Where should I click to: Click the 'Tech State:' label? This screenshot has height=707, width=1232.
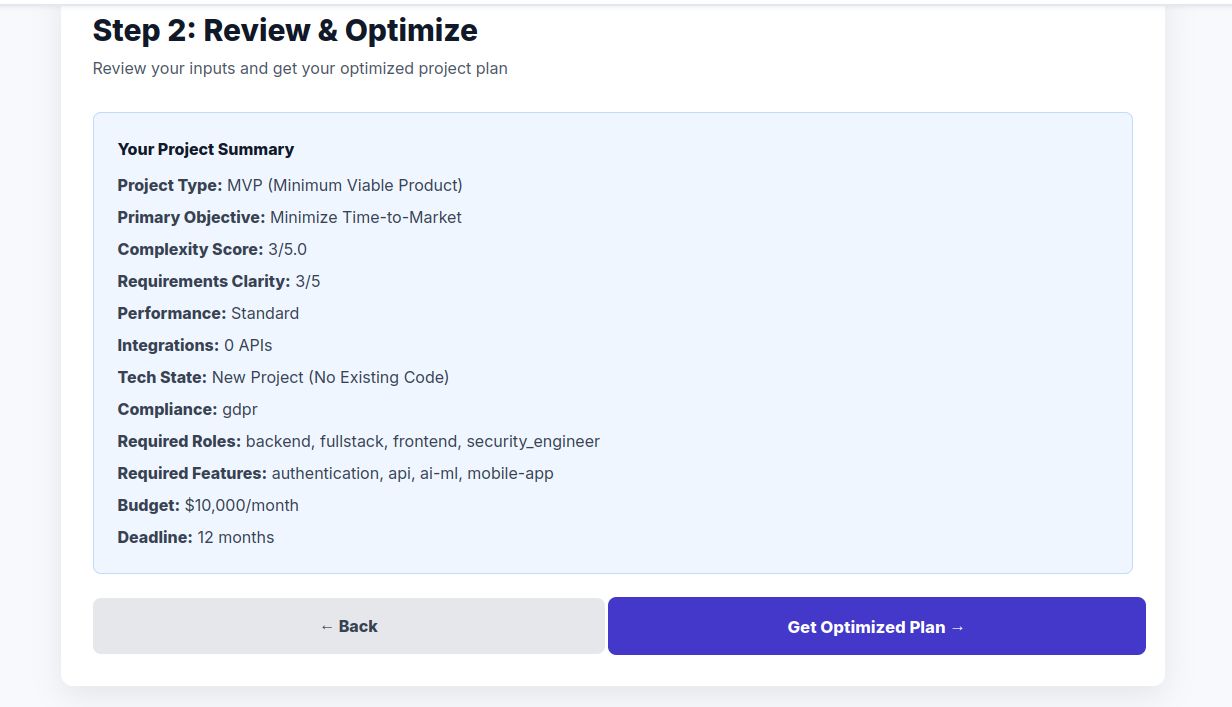[162, 377]
